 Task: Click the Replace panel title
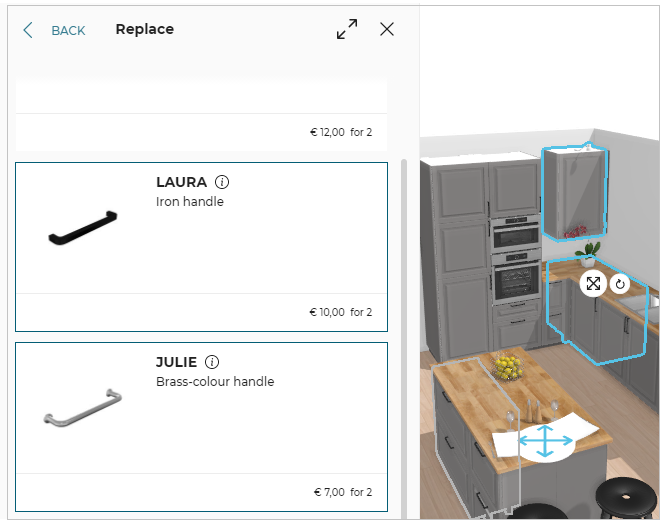point(145,29)
